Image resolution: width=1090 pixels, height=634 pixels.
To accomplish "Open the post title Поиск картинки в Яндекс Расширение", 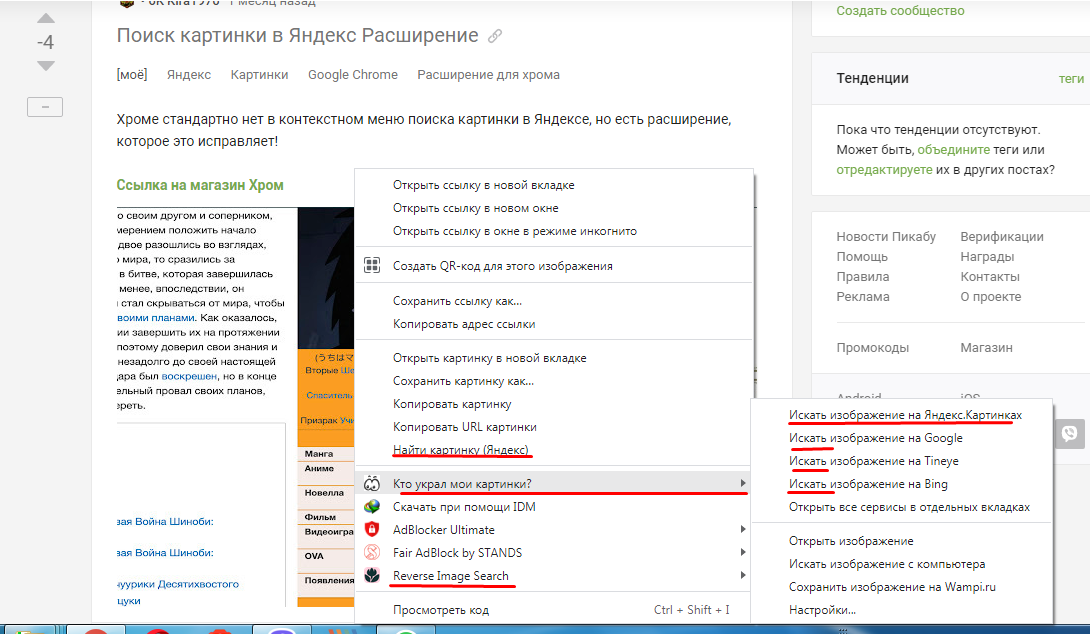I will point(298,35).
